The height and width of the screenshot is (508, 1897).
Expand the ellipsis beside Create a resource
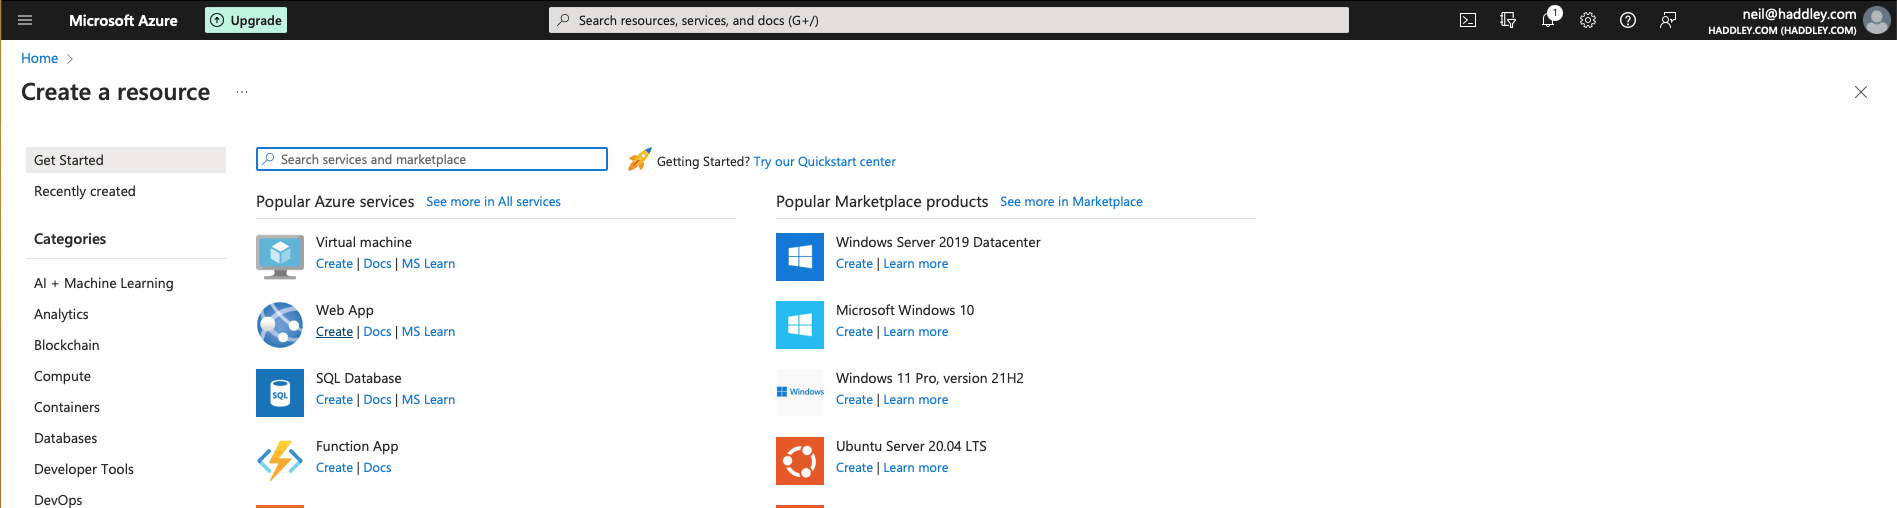point(242,92)
